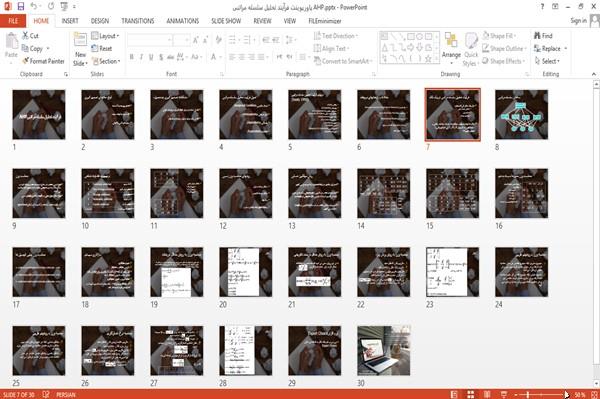Switch to Reading View in status bar
The height and width of the screenshot is (399, 600).
tap(487, 394)
